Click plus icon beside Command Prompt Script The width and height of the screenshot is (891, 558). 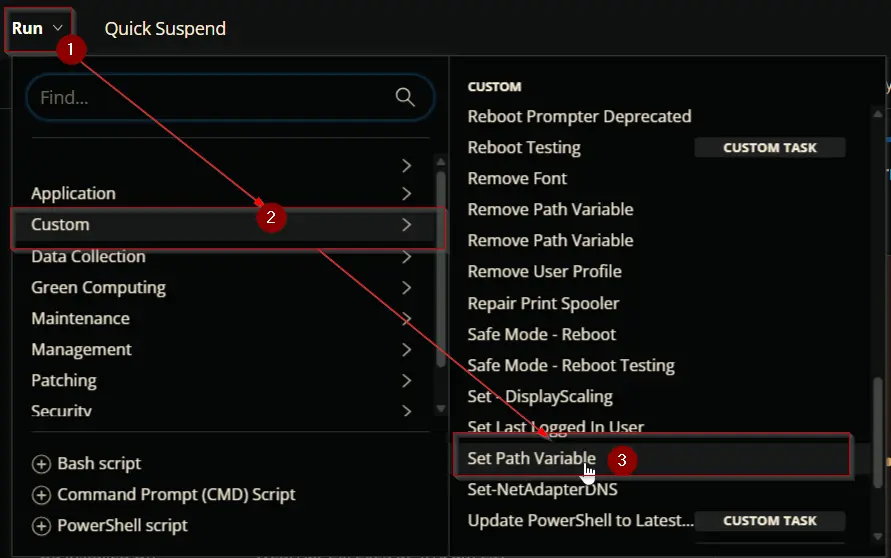(41, 495)
